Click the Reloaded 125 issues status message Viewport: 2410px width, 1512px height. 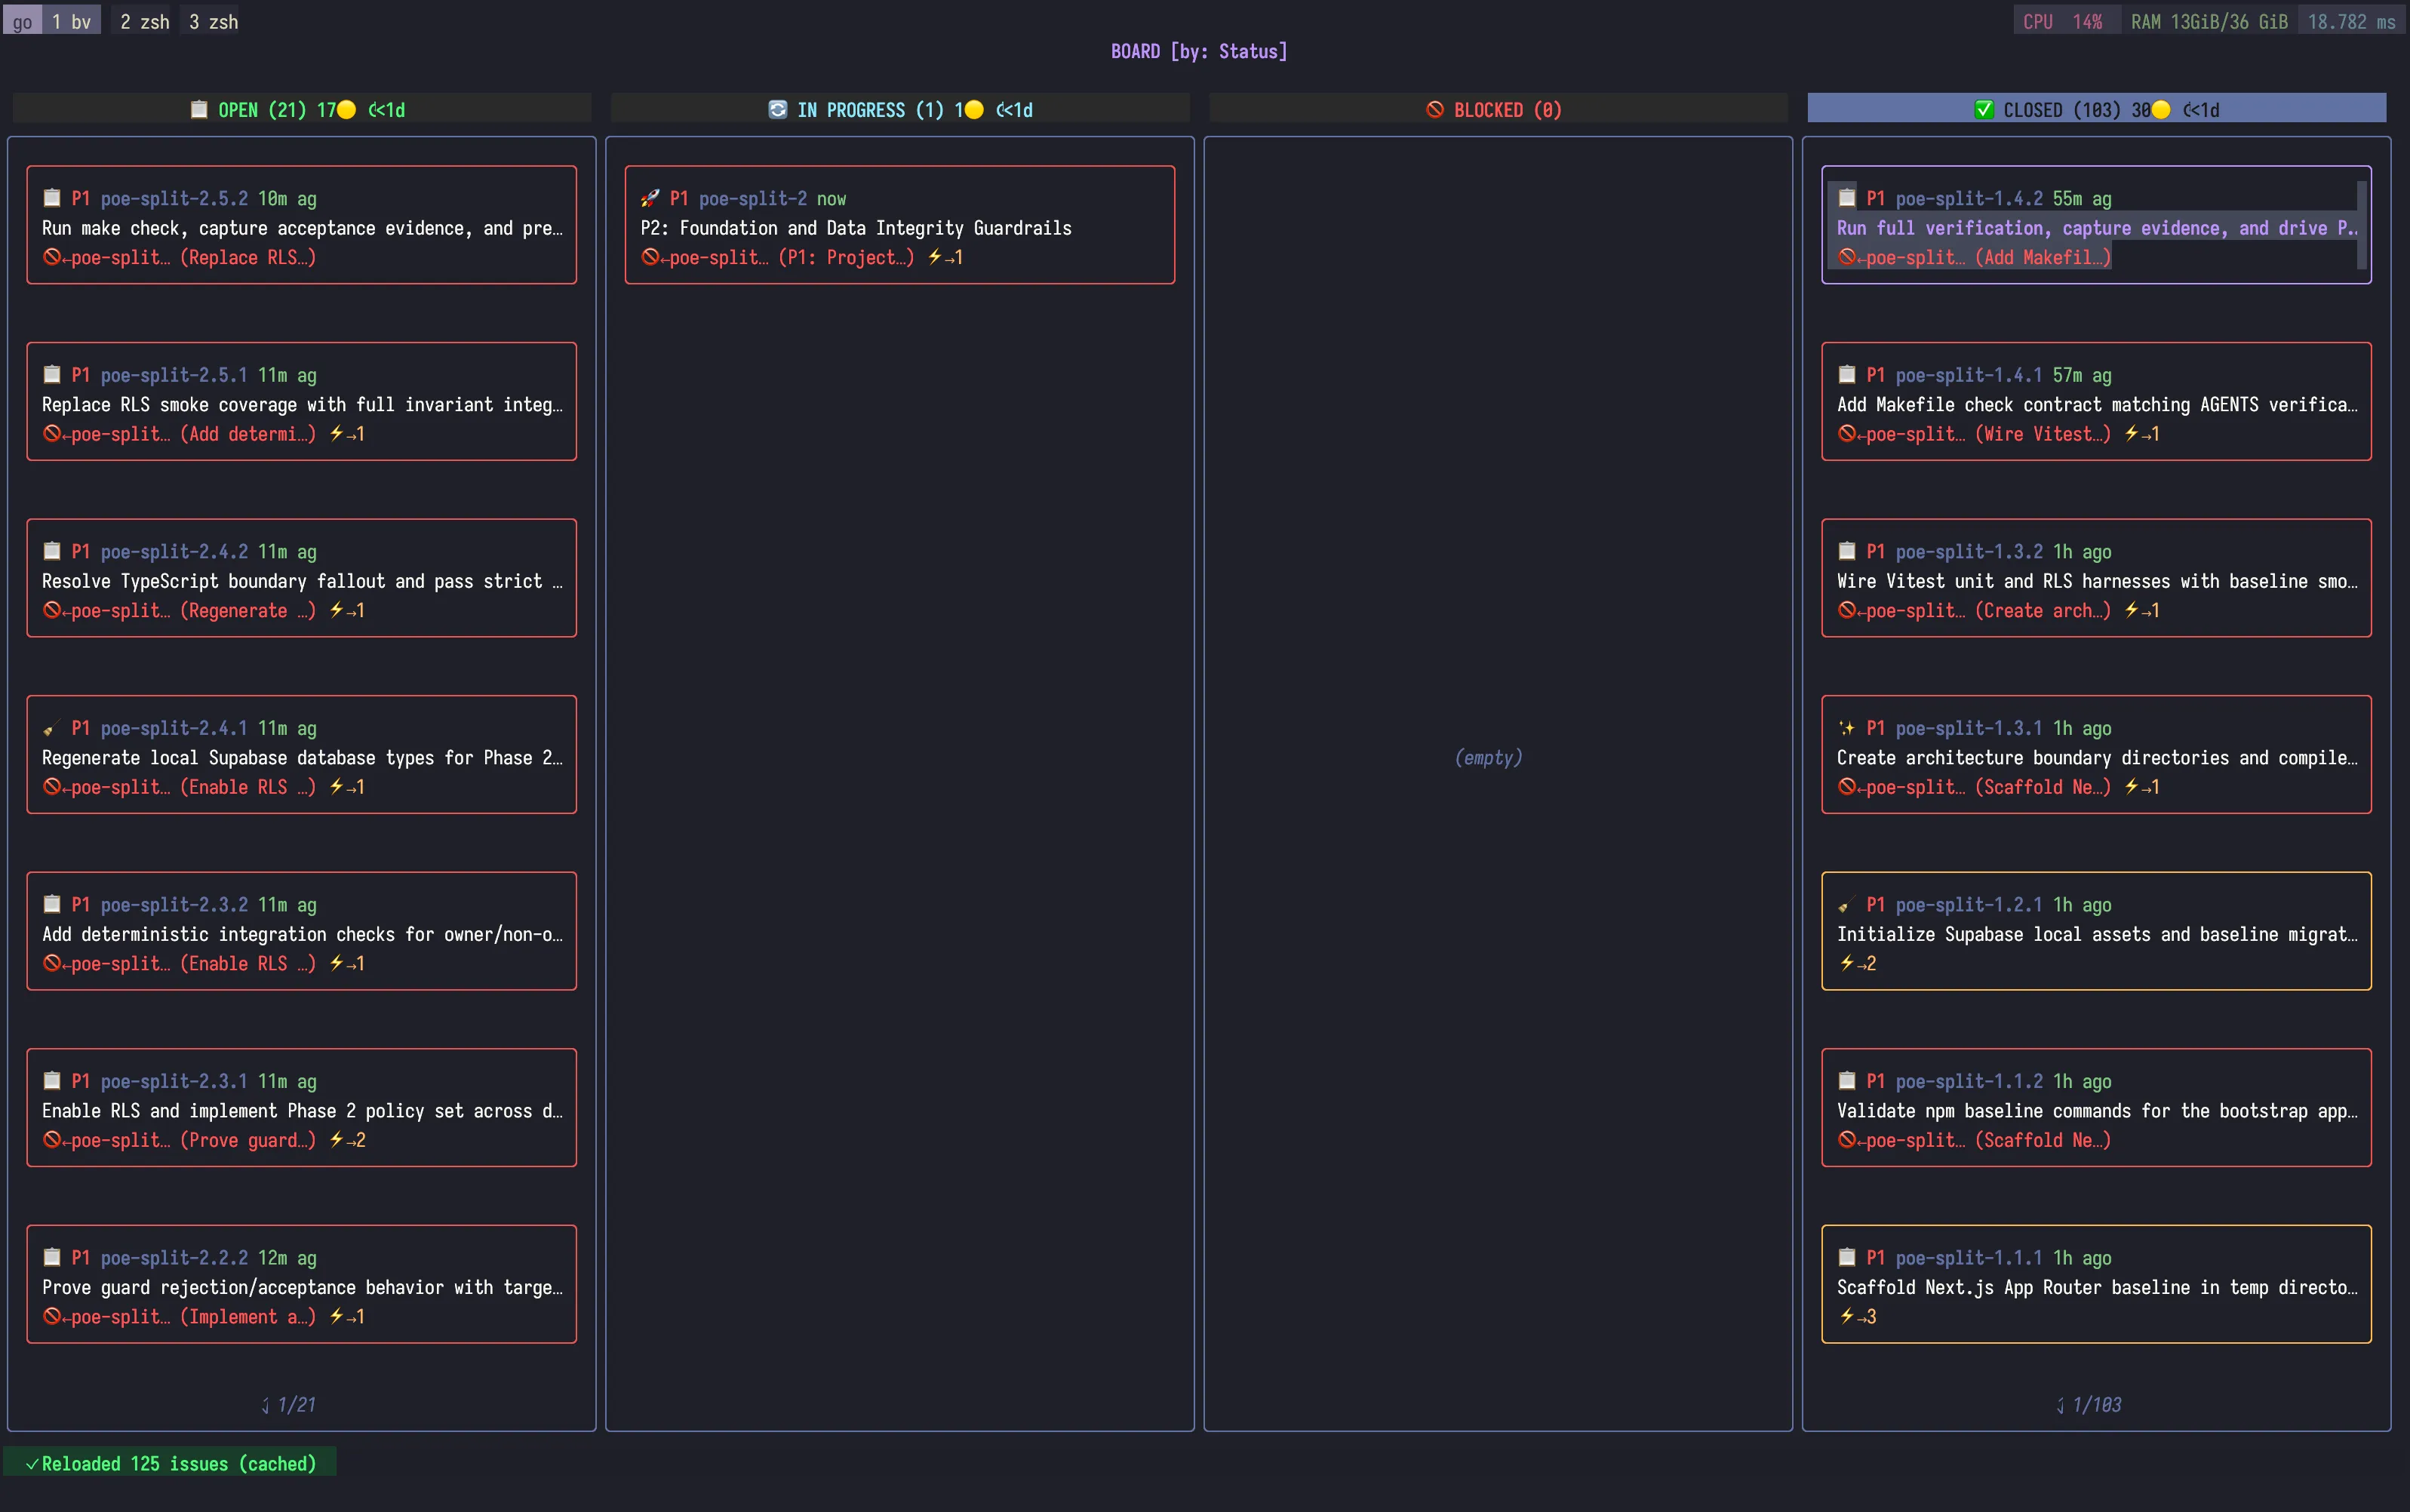[x=170, y=1462]
